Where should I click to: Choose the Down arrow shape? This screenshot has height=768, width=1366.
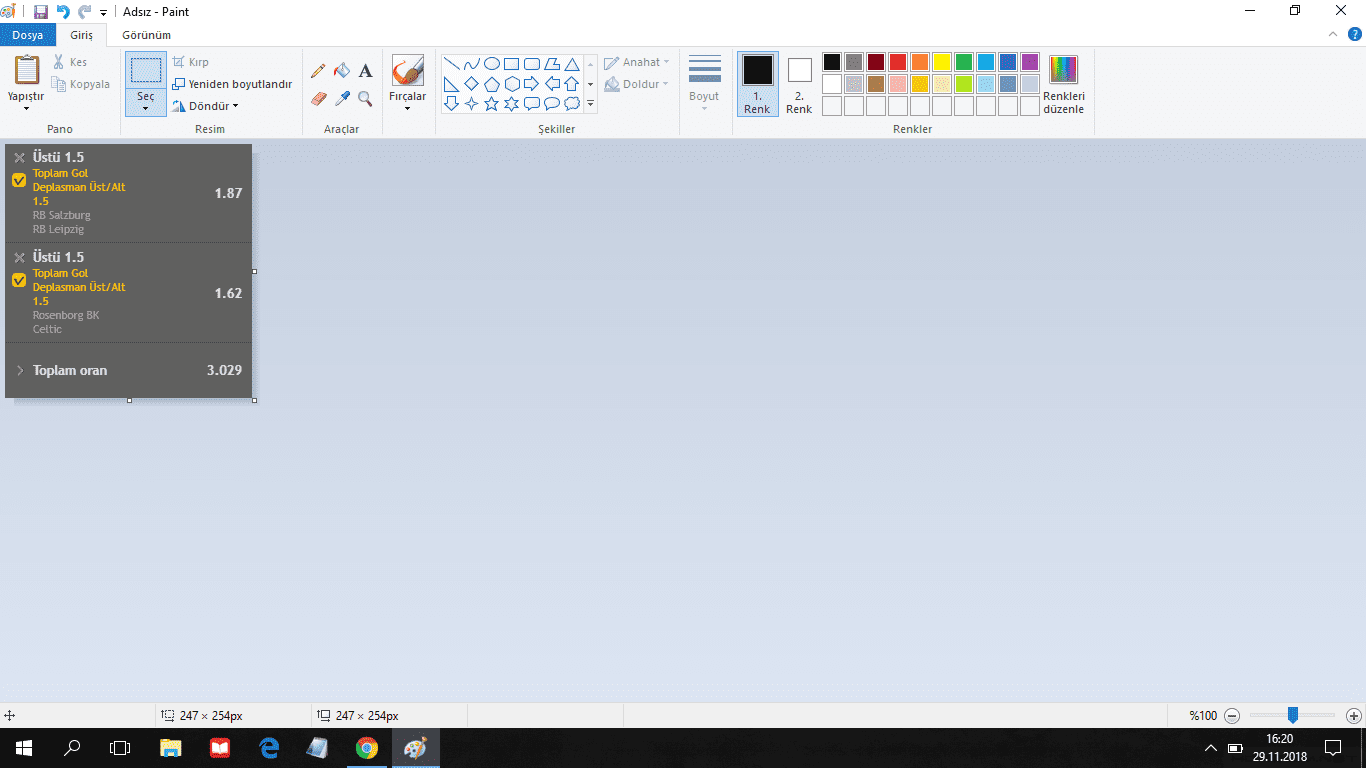(452, 103)
